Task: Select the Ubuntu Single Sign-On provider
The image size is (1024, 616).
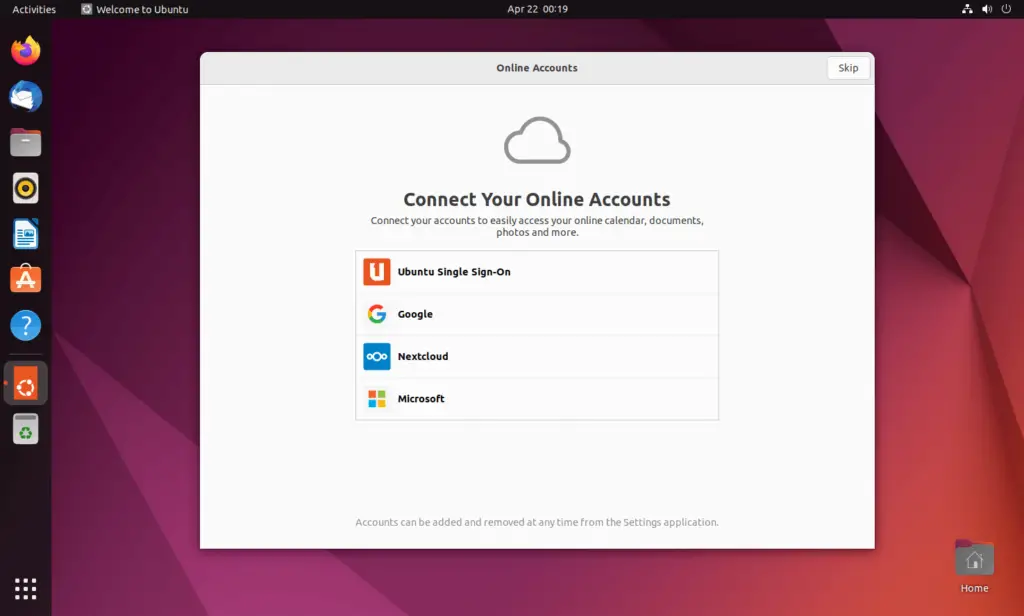Action: [x=537, y=271]
